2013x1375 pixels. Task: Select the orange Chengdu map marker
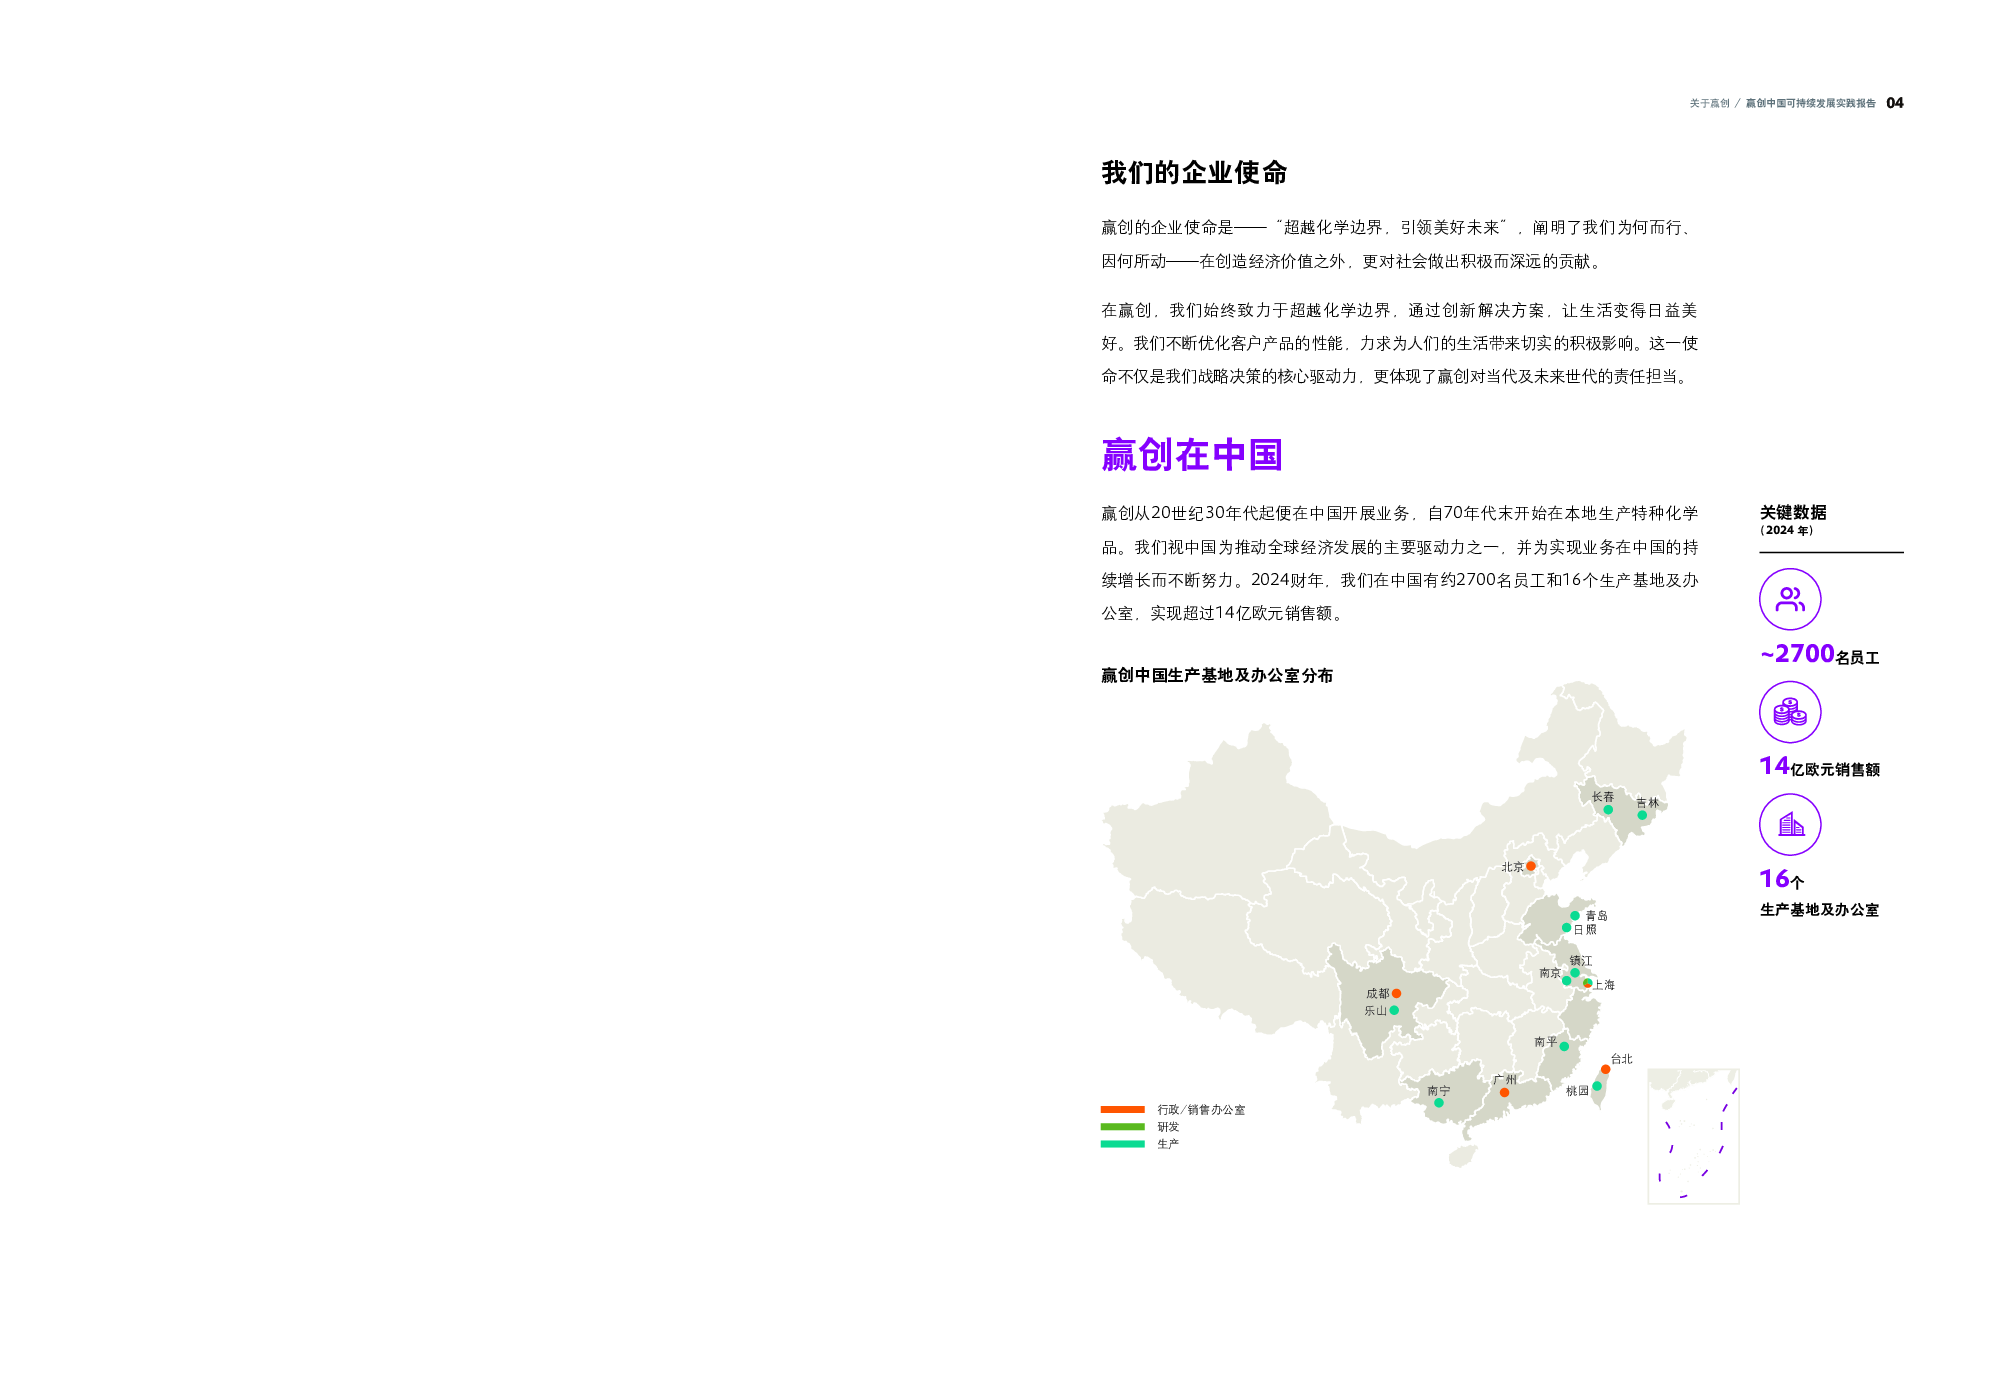[1396, 993]
